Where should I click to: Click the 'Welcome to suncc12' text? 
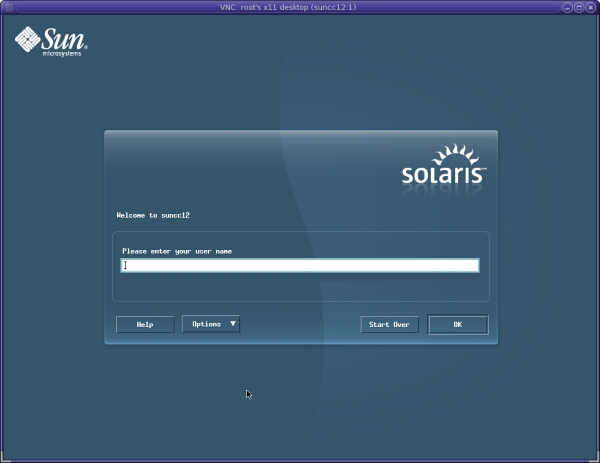click(153, 215)
